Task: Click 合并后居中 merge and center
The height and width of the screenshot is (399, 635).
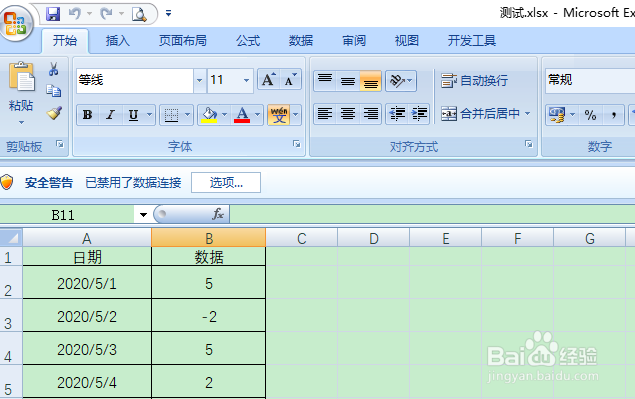Action: tap(480, 114)
